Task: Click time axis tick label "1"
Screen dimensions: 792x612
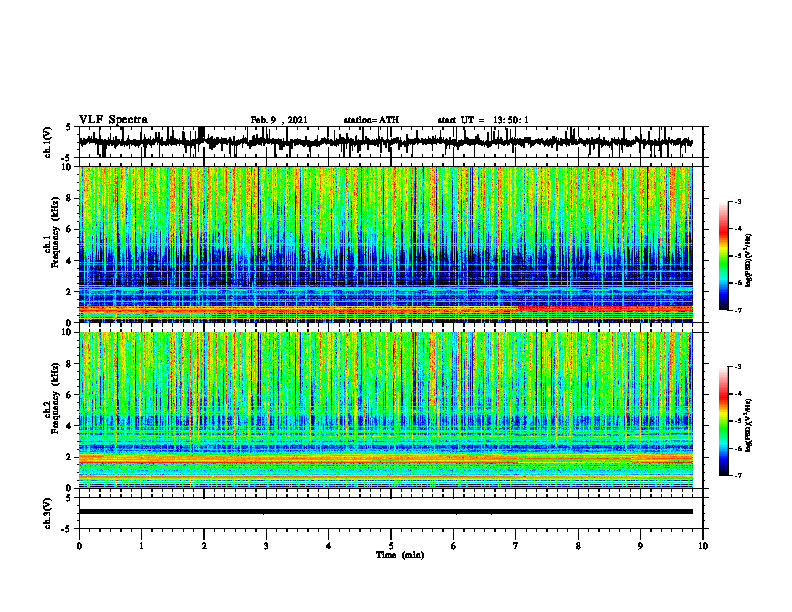Action: coord(141,546)
